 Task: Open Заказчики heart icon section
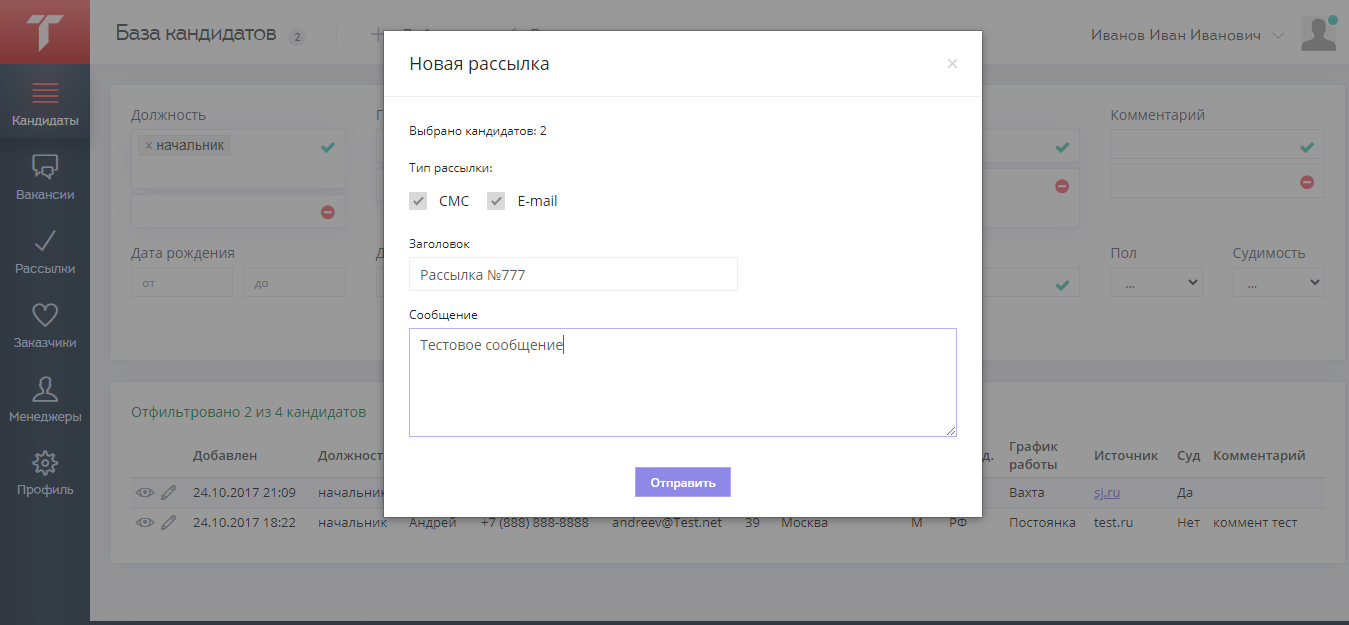pos(45,327)
